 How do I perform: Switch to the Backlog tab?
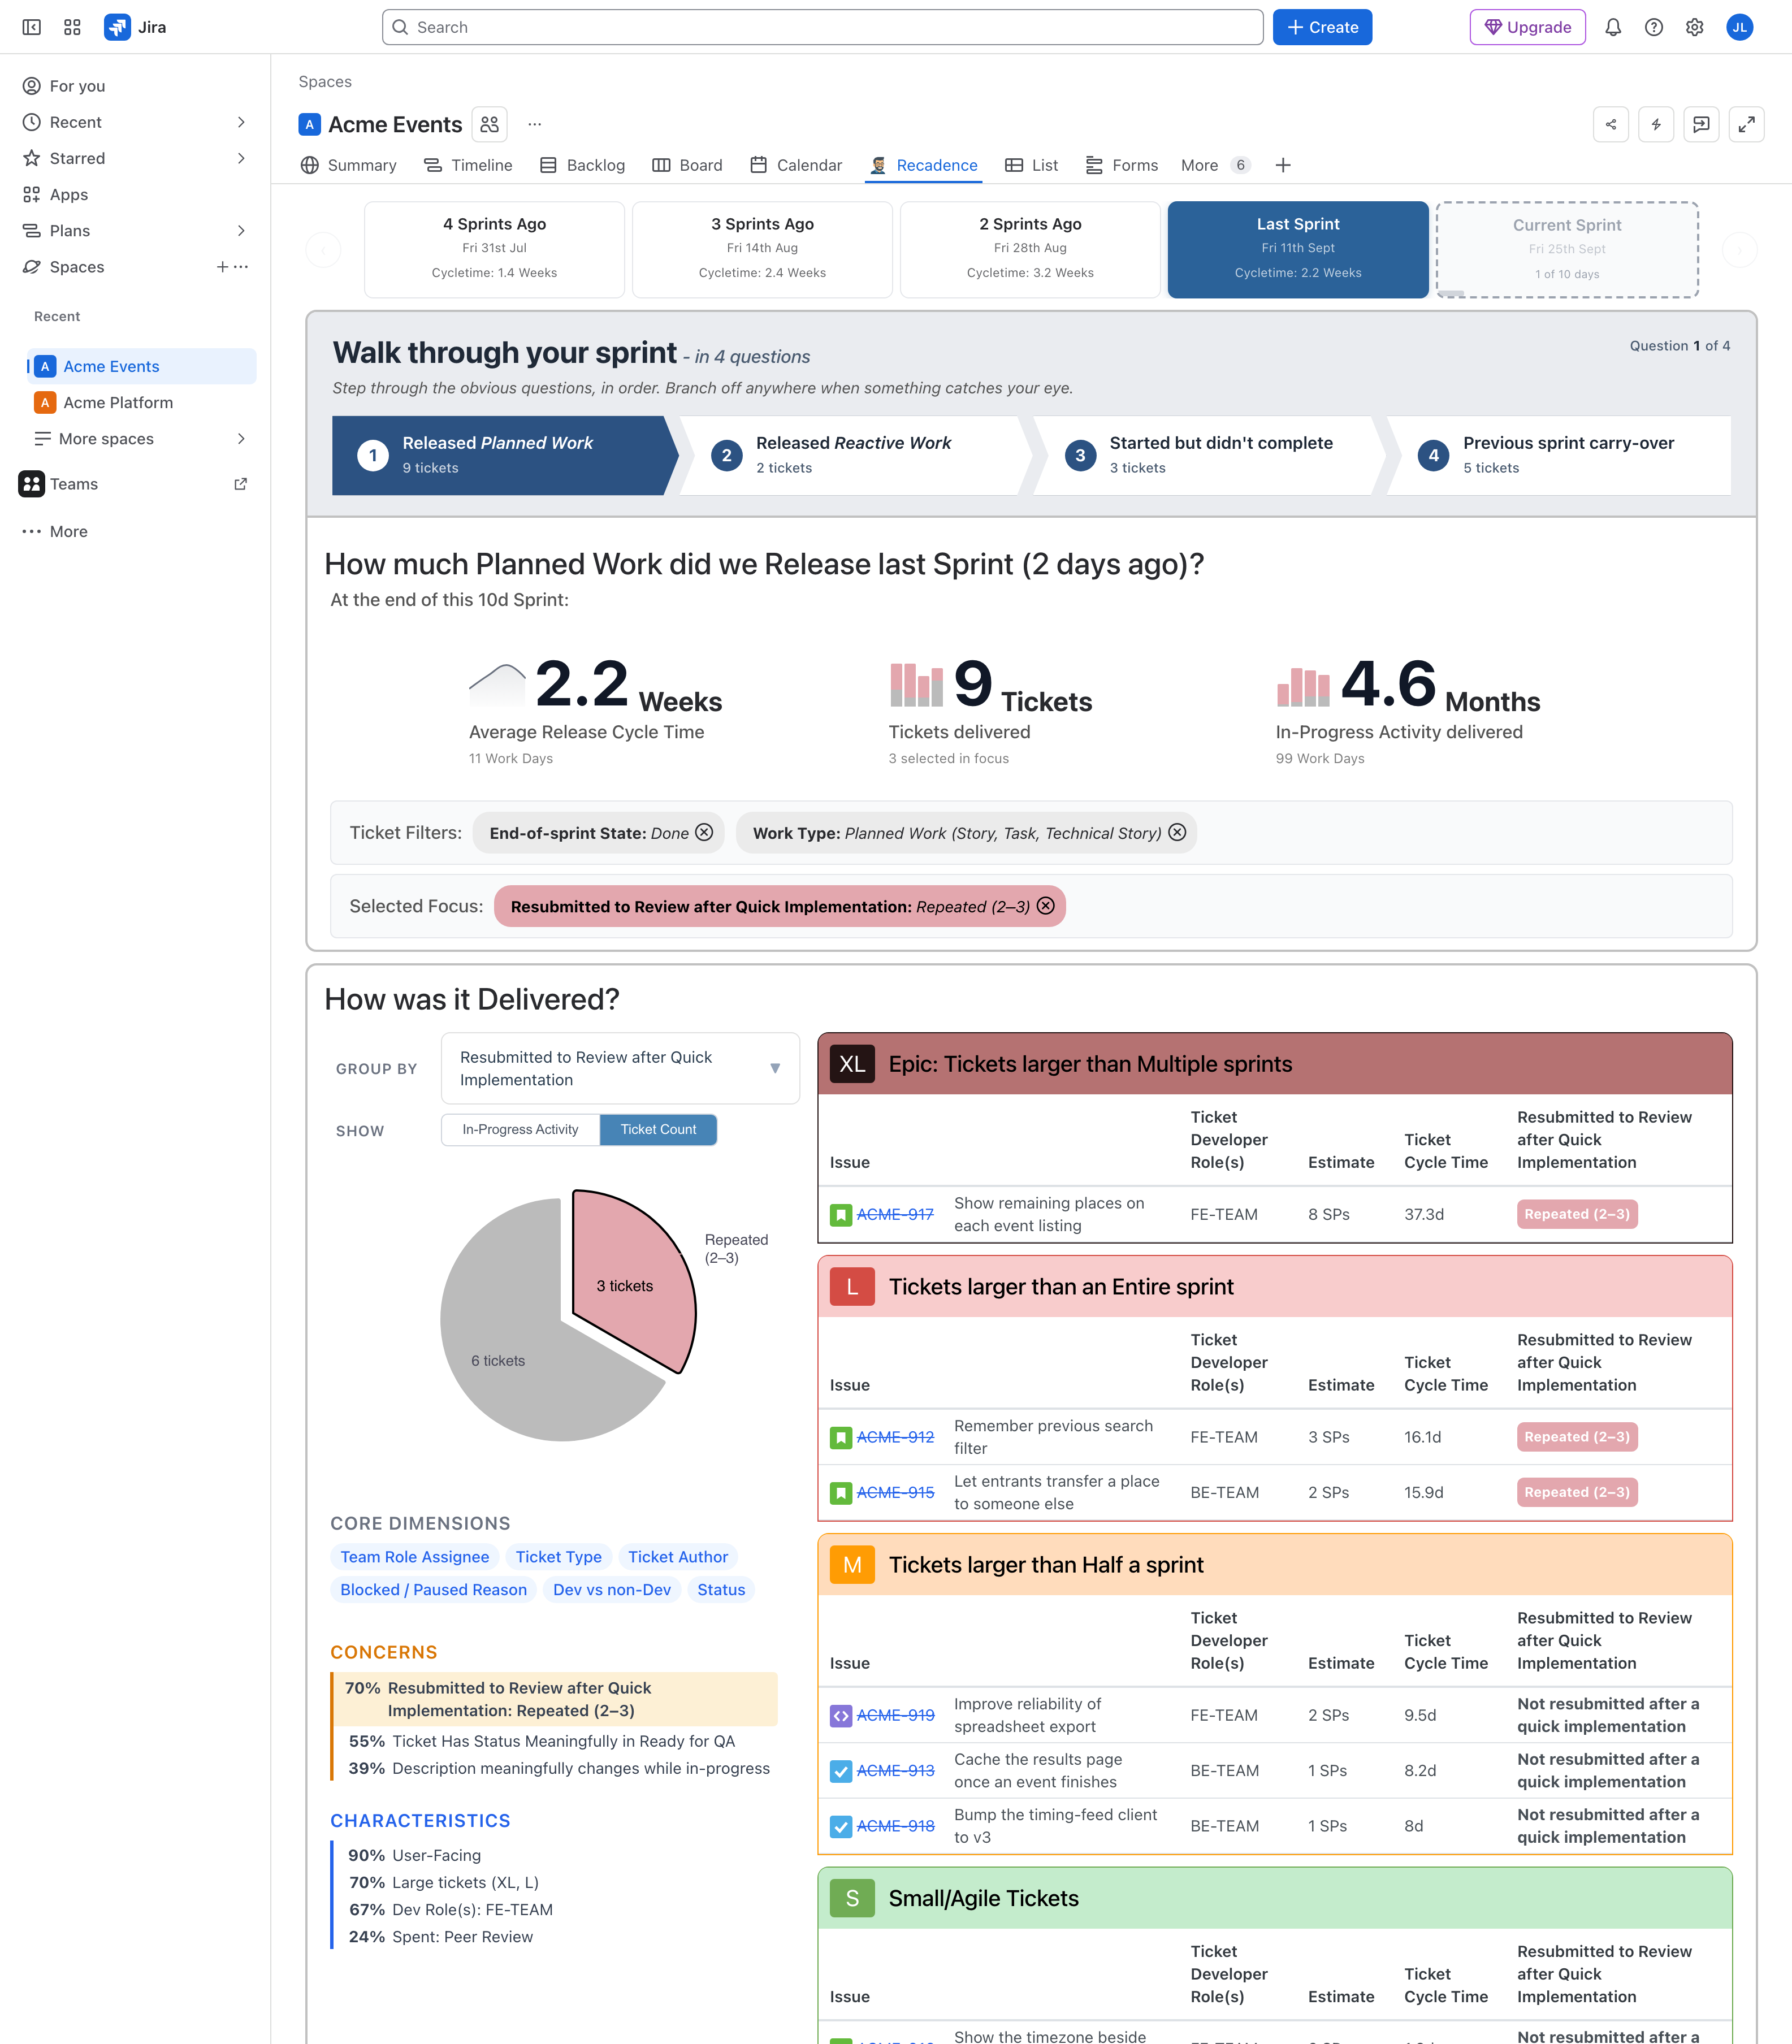click(582, 165)
